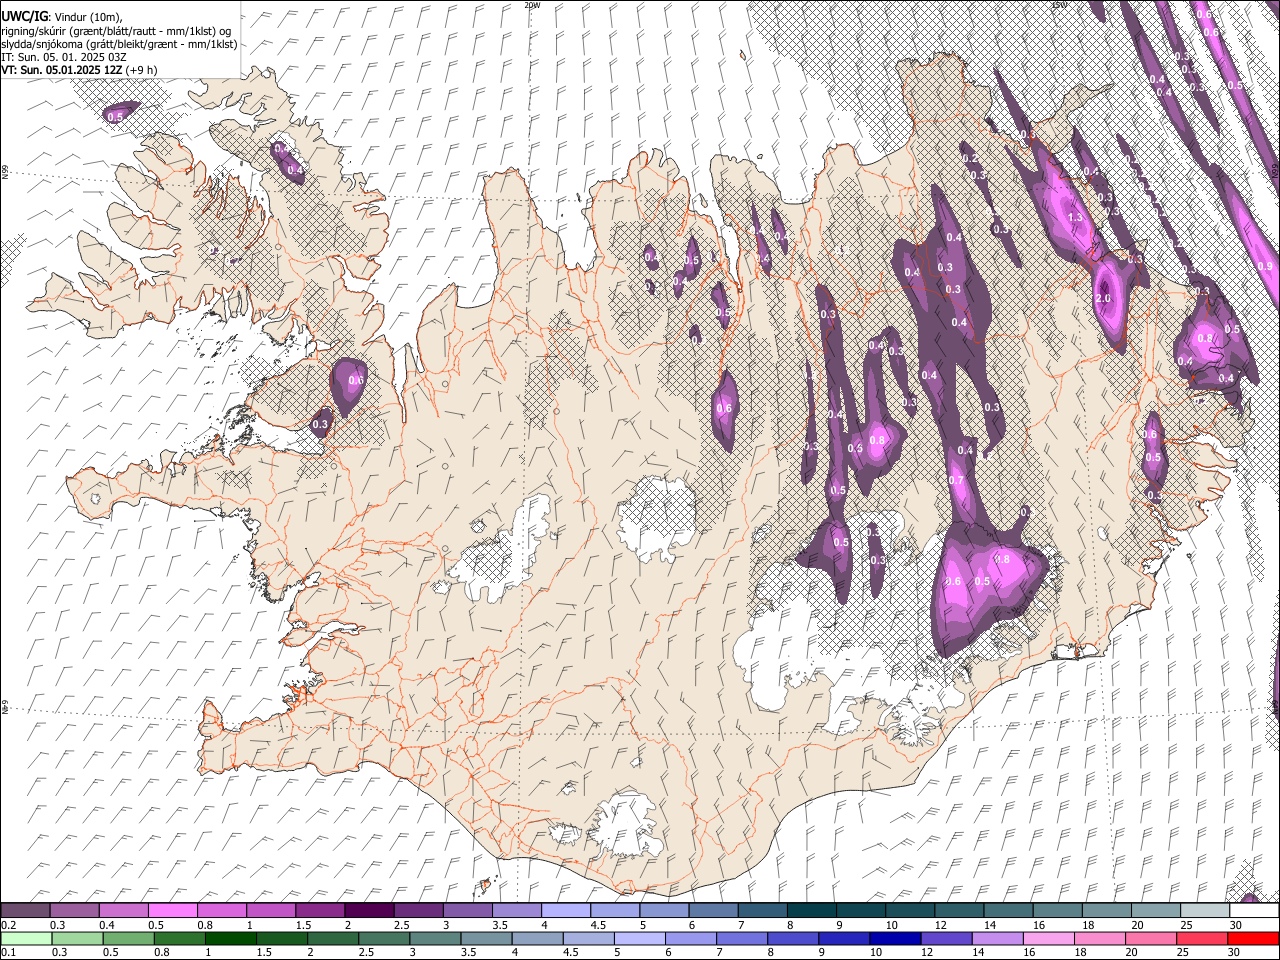The height and width of the screenshot is (960, 1280).
Task: Click the 'rigning/skúrir' legend description line
Action: pos(117,31)
